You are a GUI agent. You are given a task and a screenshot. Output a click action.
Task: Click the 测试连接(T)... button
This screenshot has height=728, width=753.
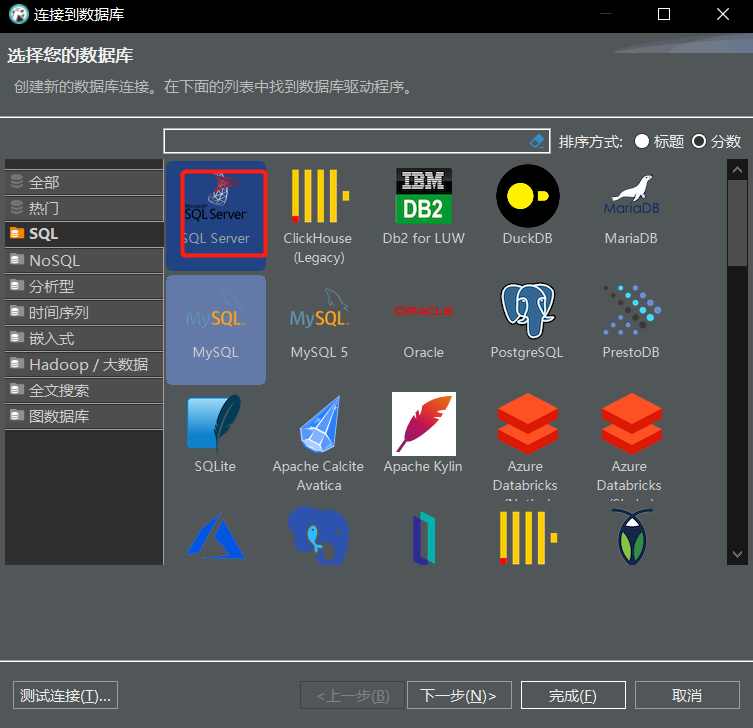pos(65,695)
